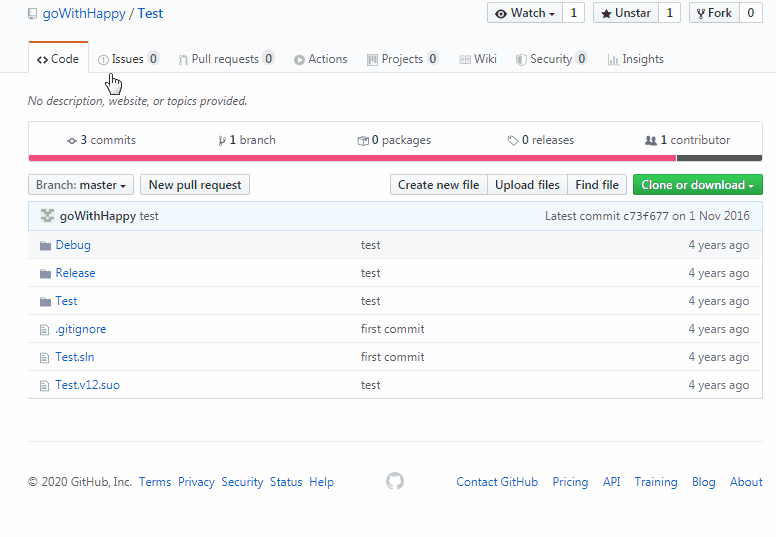Click the watchers count 1
The width and height of the screenshot is (776, 537).
(574, 13)
